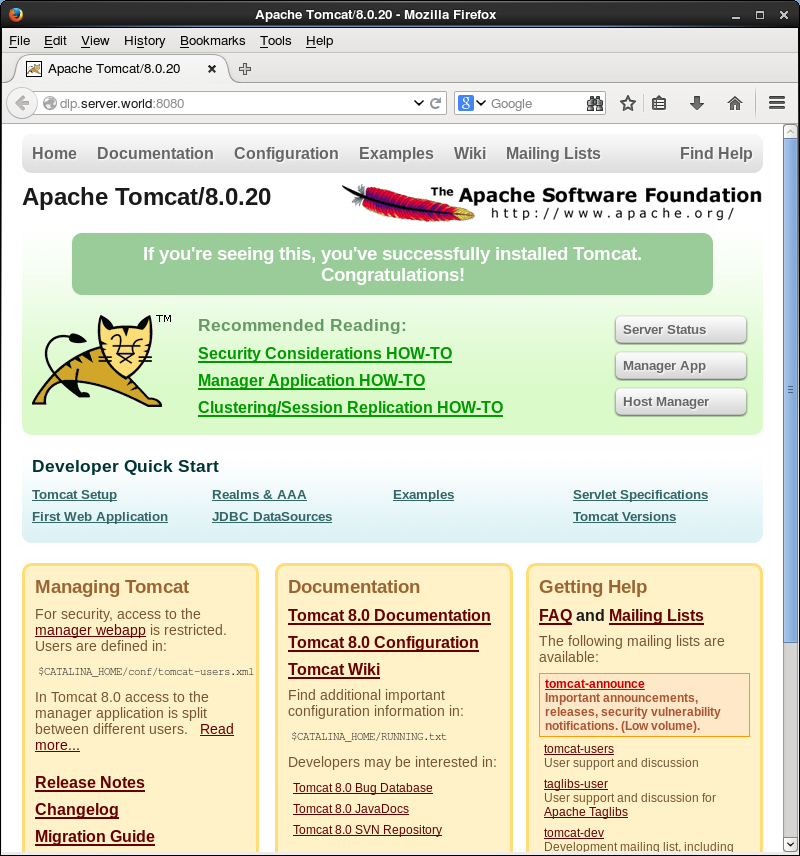Image resolution: width=800 pixels, height=856 pixels.
Task: Open Configuration in the Tomcat nav bar
Action: [286, 153]
